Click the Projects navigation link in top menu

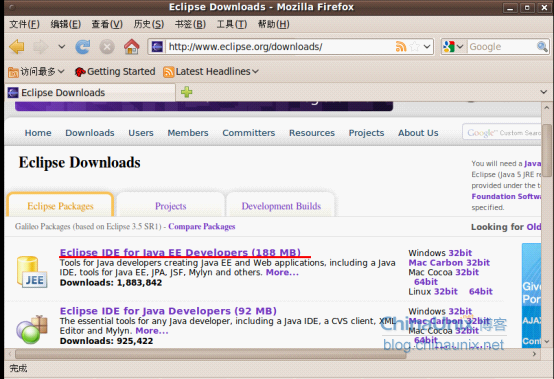(366, 133)
